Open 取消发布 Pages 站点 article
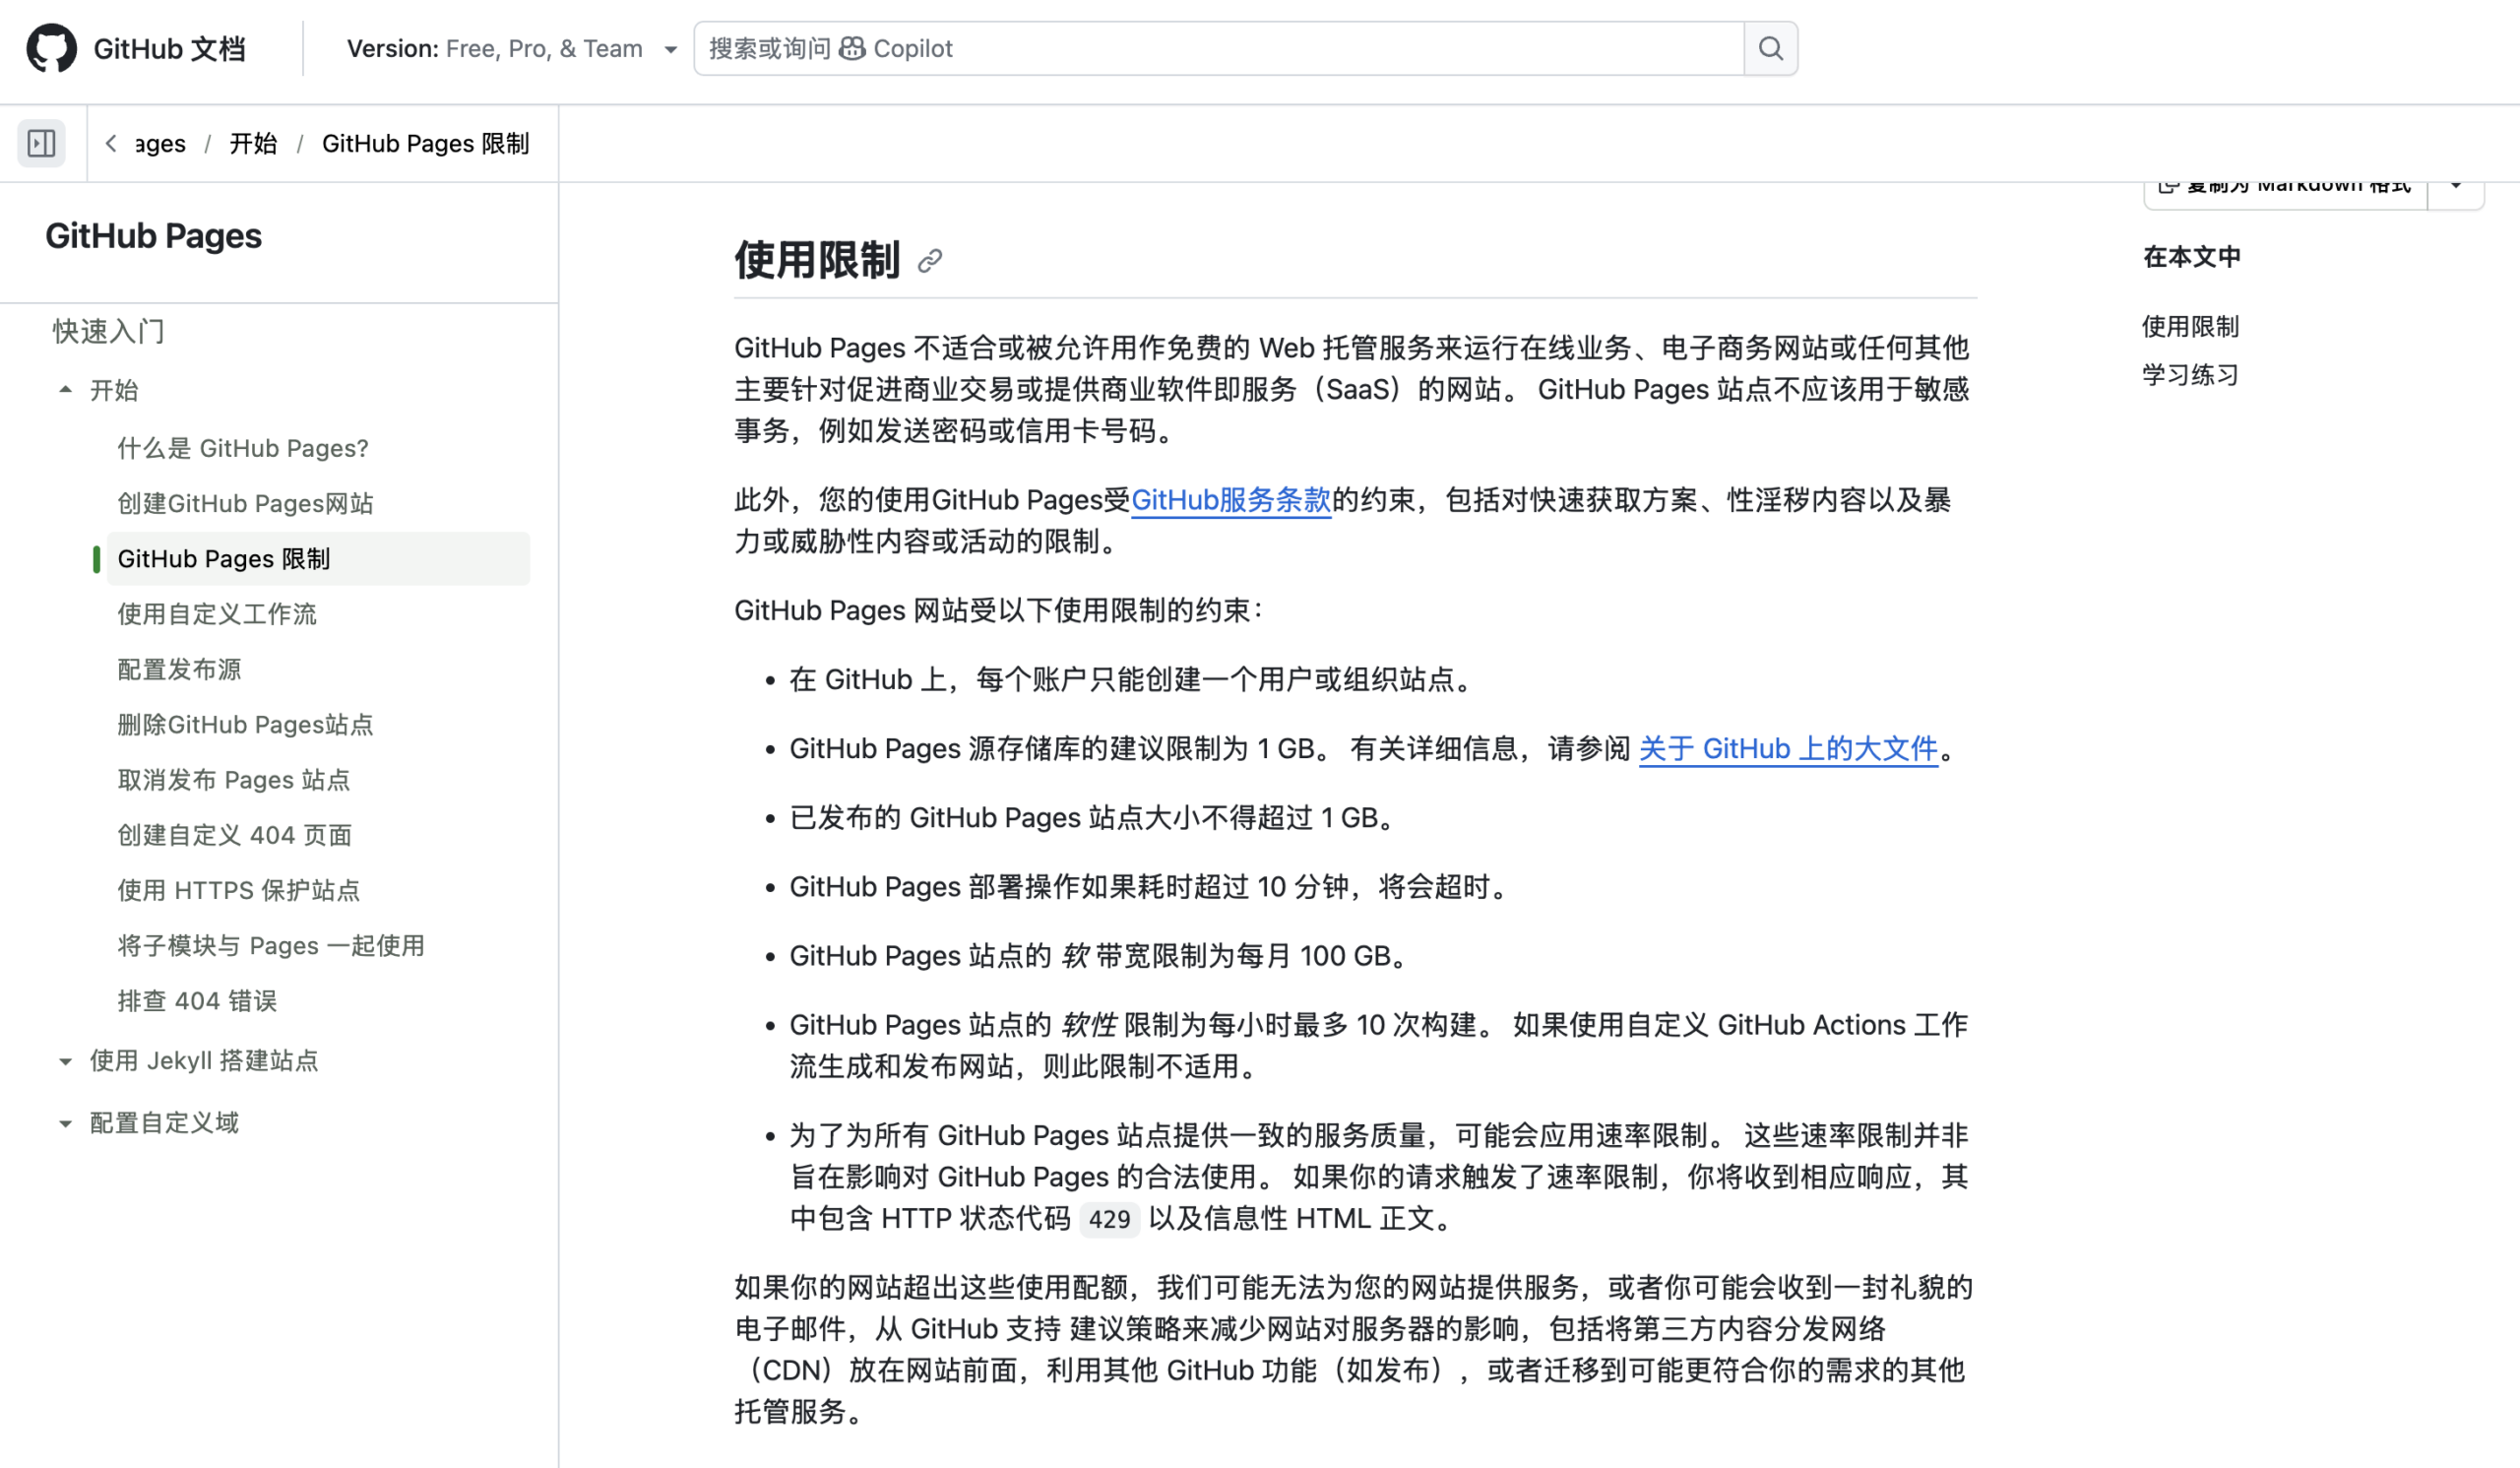The image size is (2520, 1468). 234,779
